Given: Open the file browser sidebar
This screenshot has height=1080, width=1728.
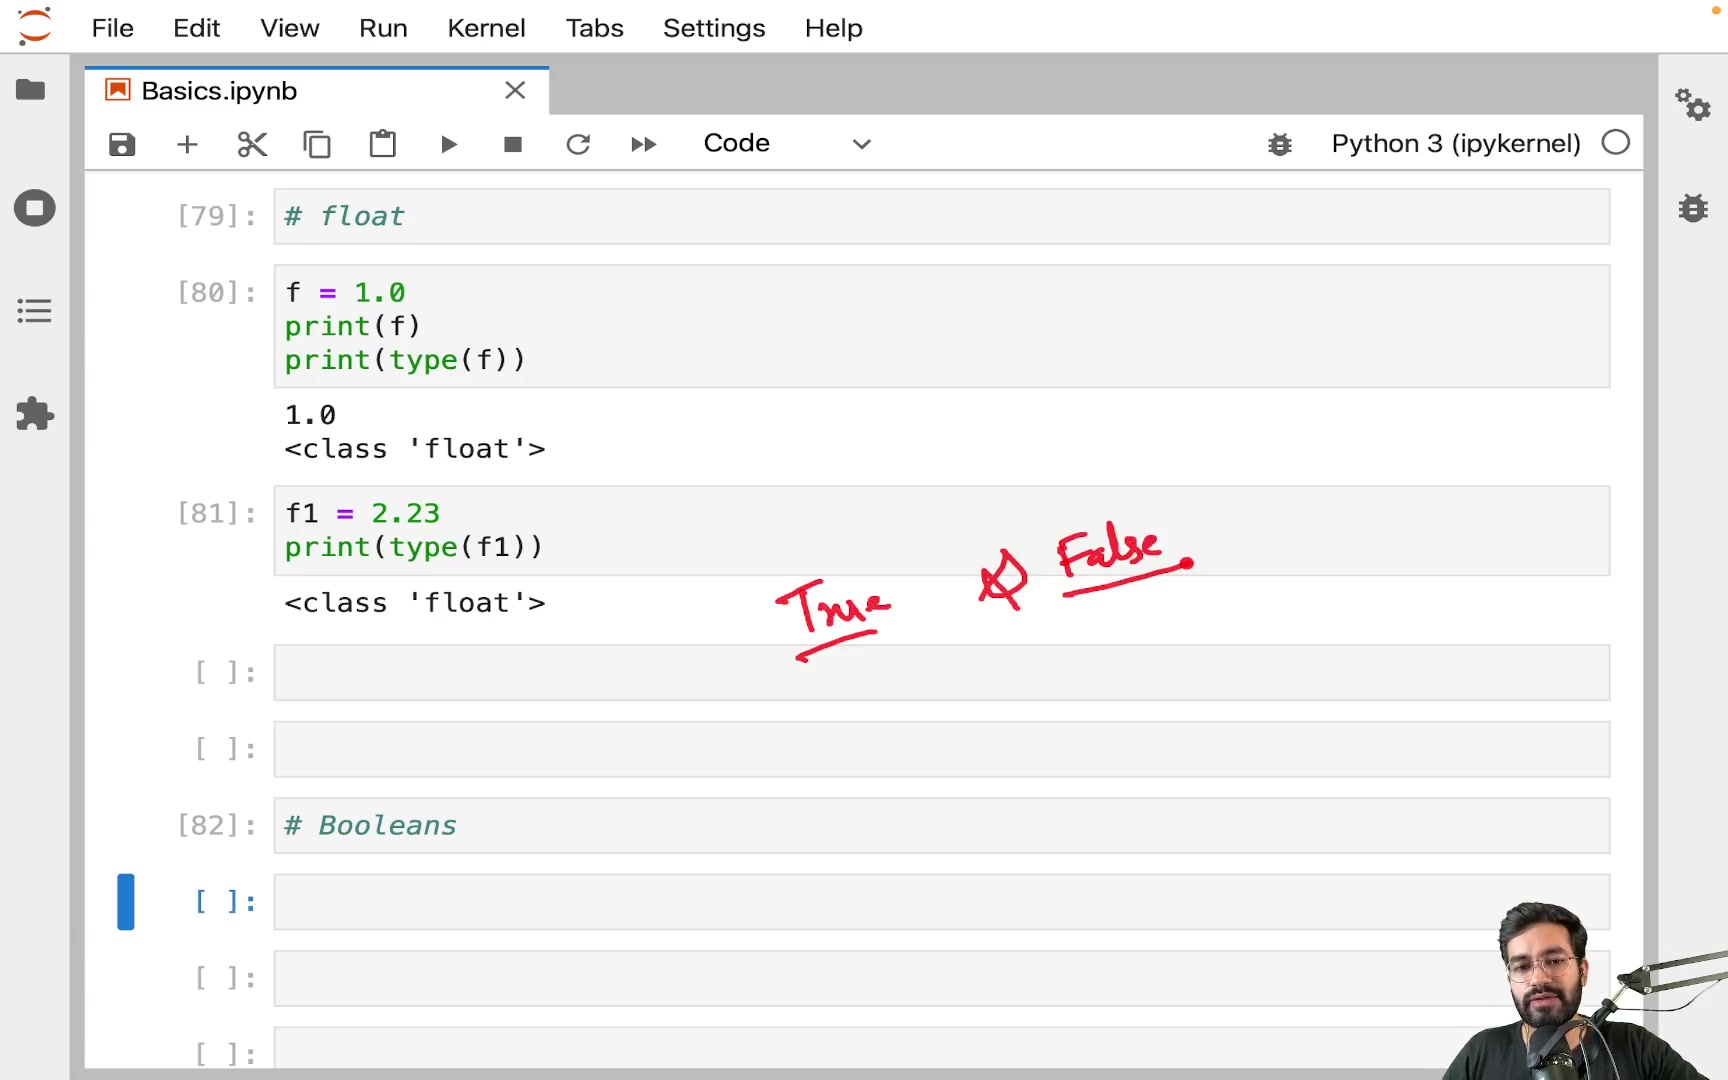Looking at the screenshot, I should pyautogui.click(x=31, y=90).
